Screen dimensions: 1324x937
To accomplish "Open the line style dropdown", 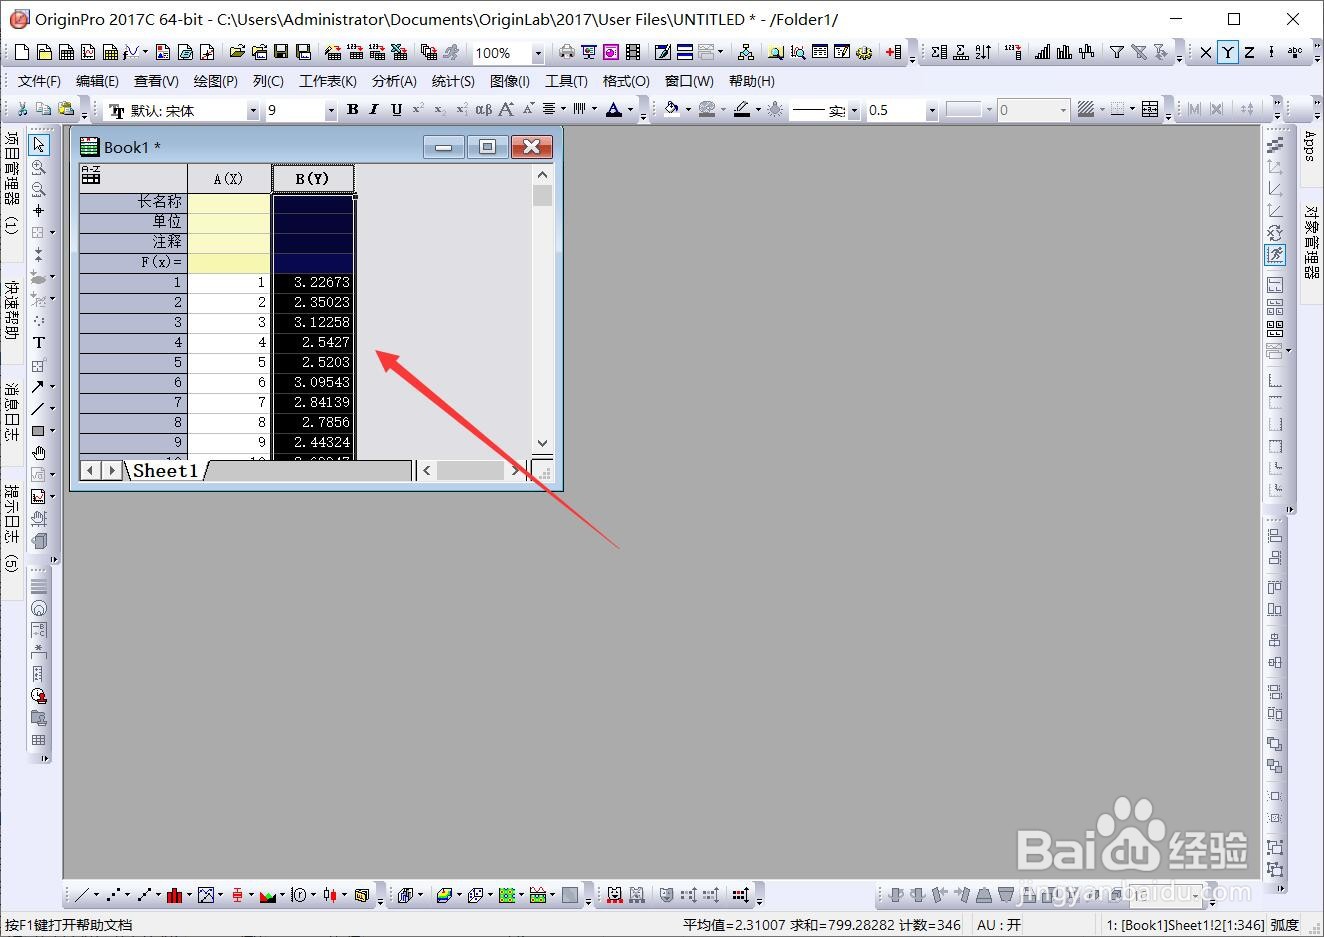I will click(853, 110).
